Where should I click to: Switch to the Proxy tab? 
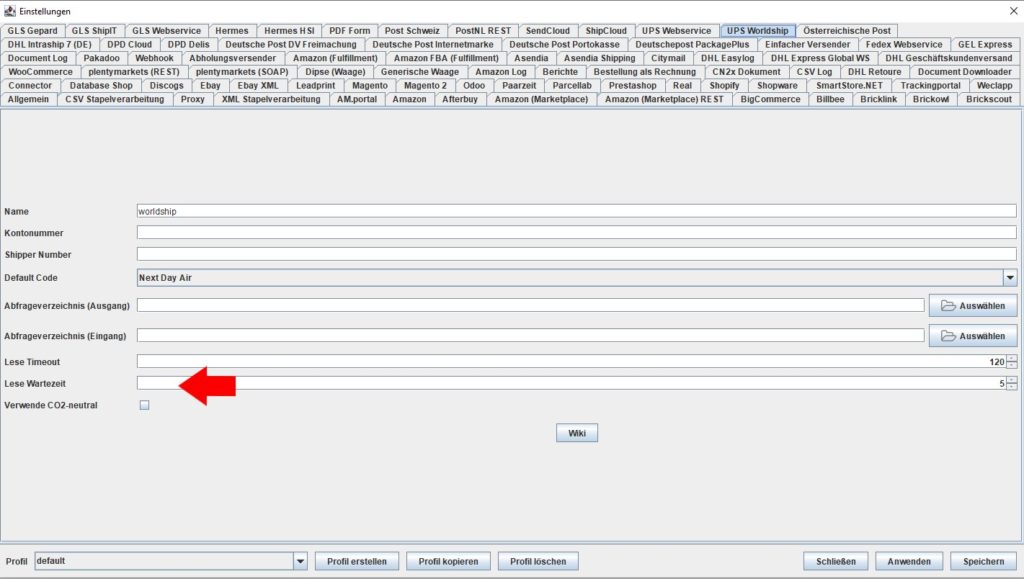point(193,99)
